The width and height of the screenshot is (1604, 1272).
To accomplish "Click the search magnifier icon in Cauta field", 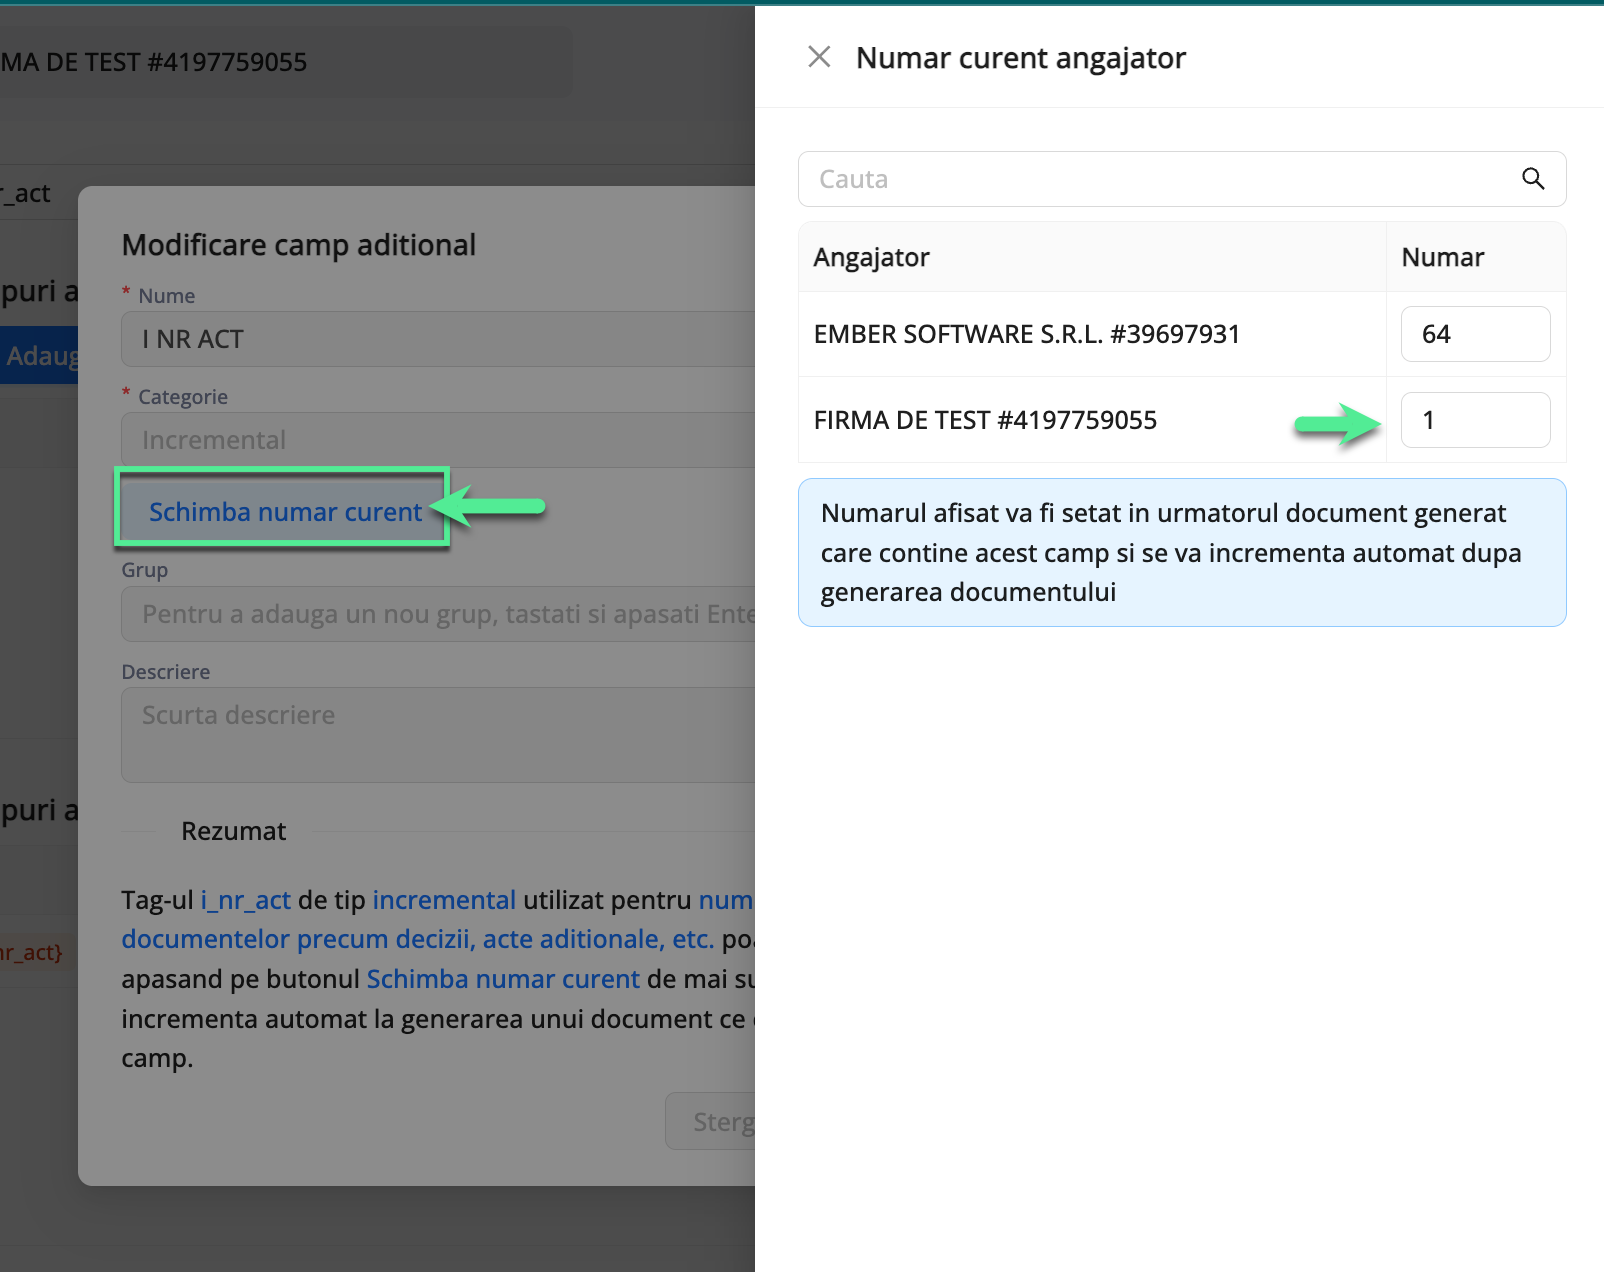I will (x=1533, y=179).
